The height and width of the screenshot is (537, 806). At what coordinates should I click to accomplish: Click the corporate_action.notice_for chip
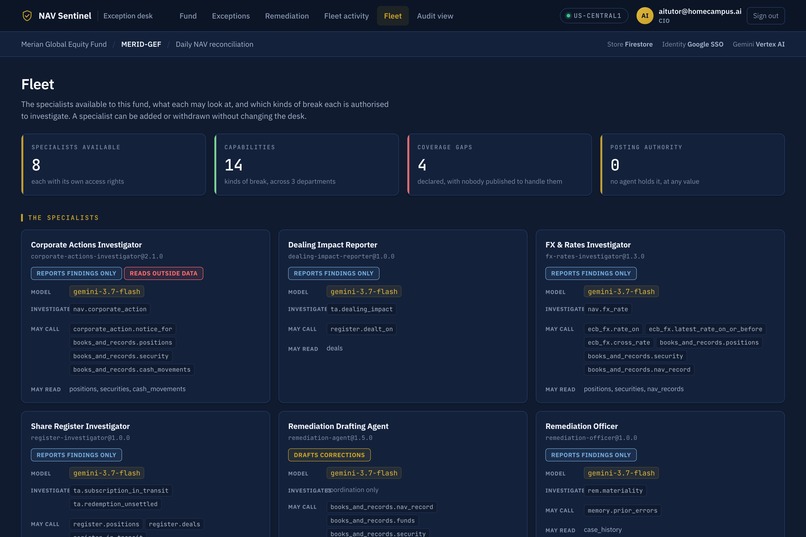122,329
